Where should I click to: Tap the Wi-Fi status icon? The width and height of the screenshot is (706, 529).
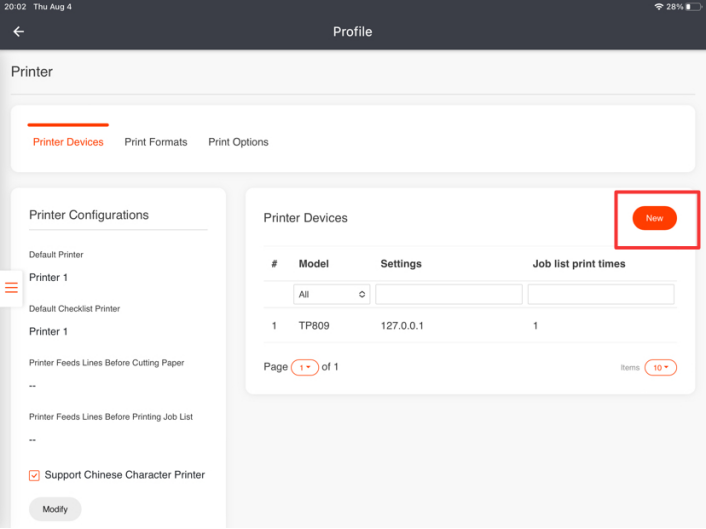click(x=659, y=7)
